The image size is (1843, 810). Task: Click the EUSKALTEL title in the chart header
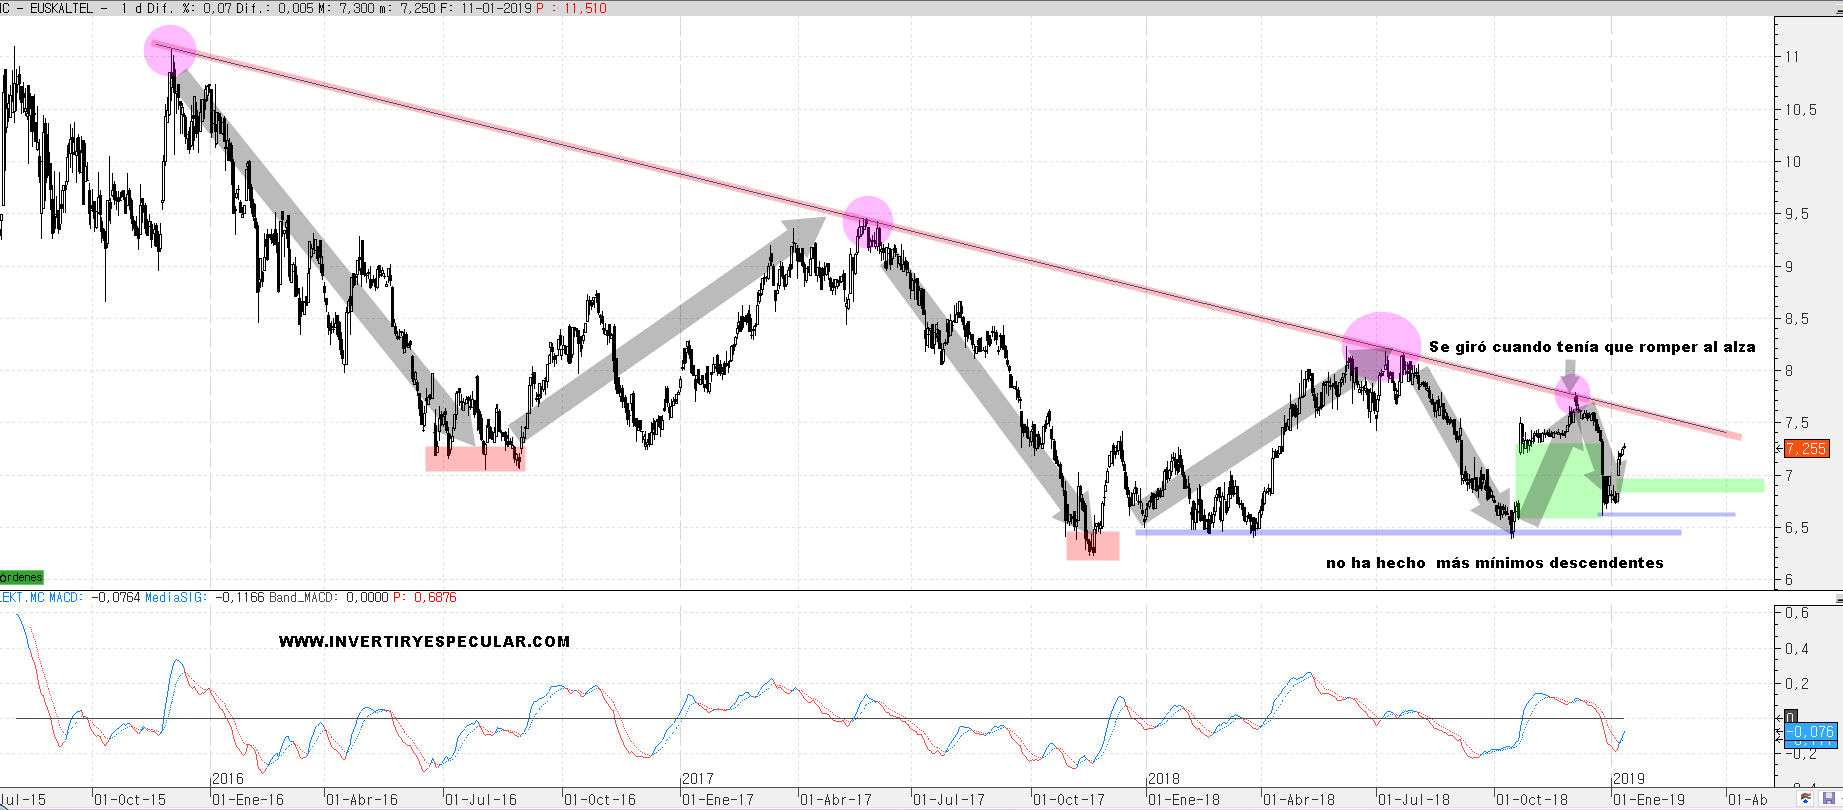(61, 8)
